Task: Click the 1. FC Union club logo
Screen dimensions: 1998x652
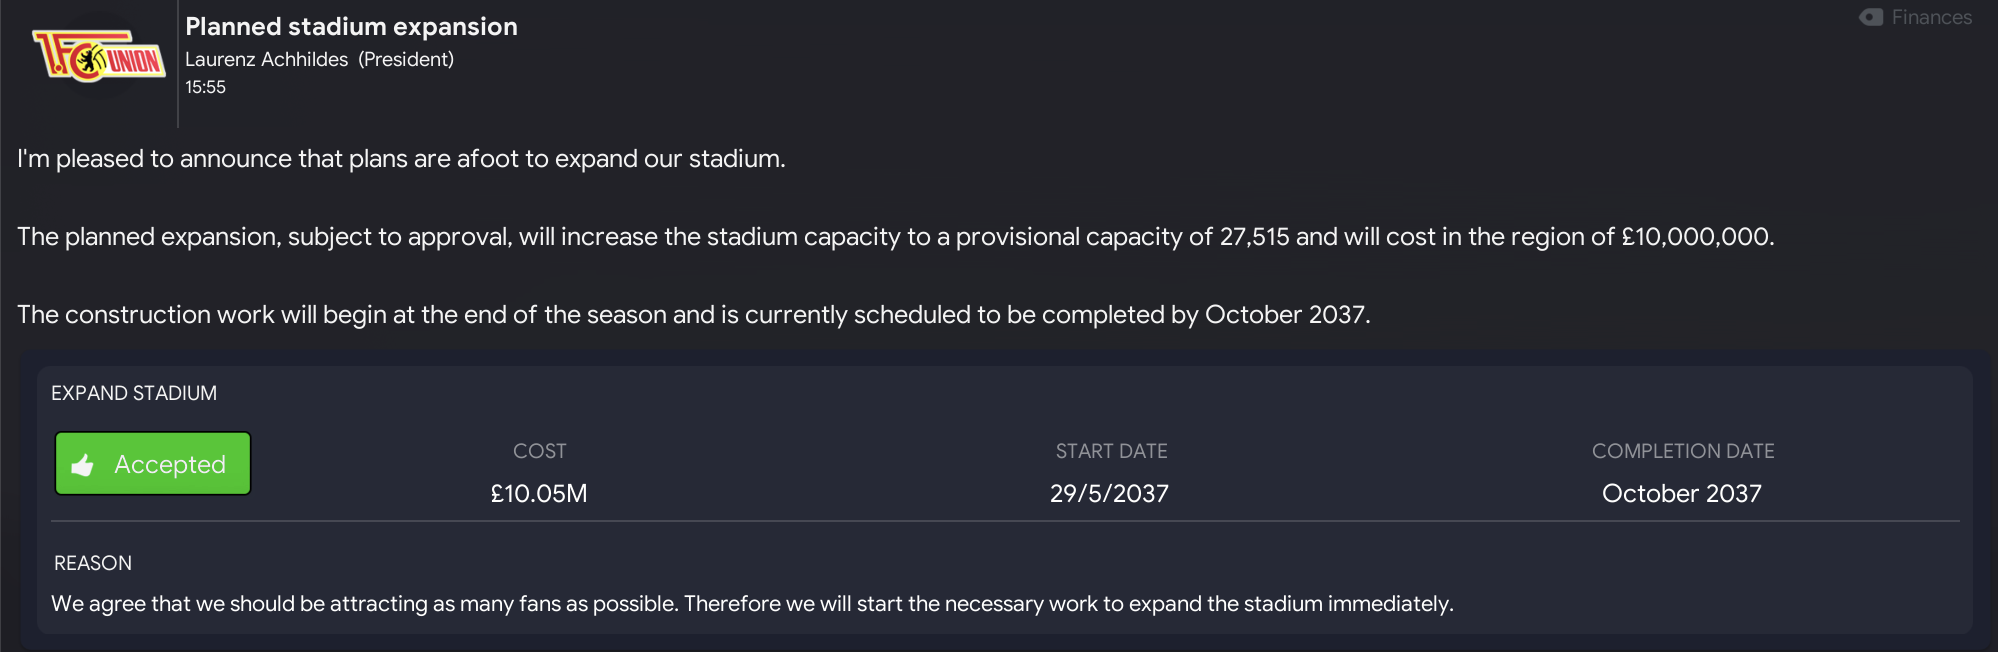Action: point(99,57)
